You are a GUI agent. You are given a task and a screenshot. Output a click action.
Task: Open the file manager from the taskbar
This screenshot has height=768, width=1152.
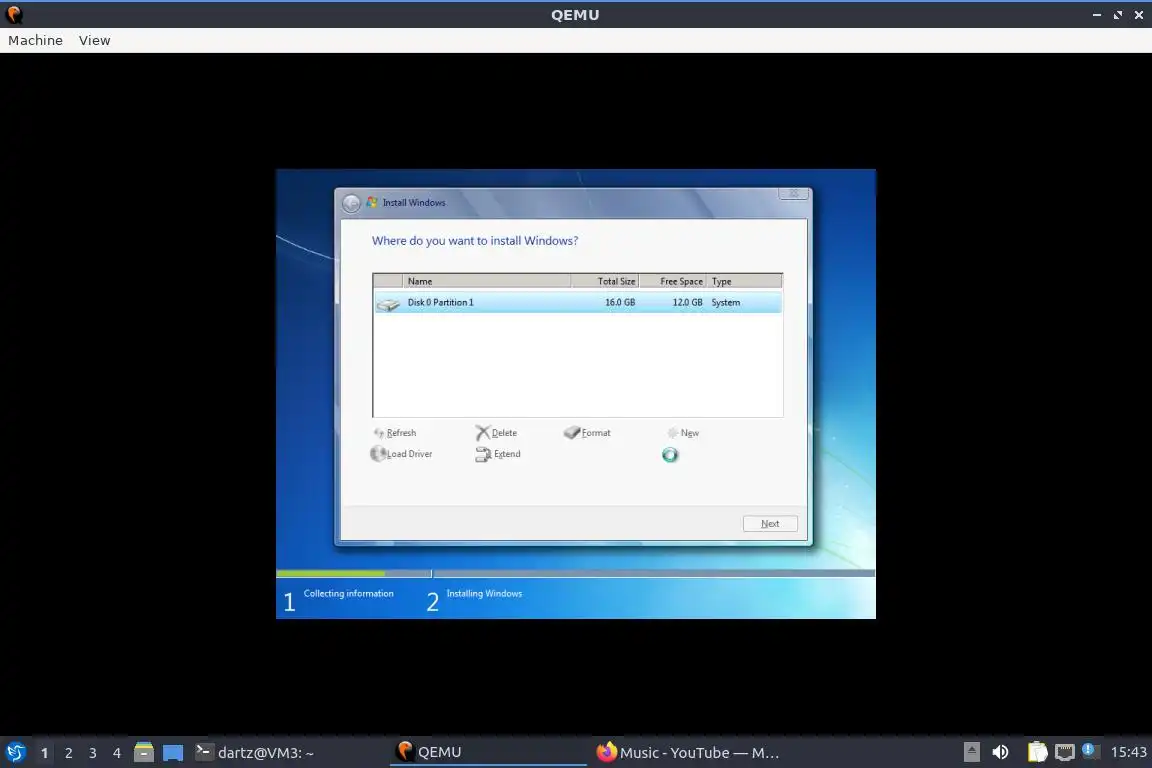[144, 752]
